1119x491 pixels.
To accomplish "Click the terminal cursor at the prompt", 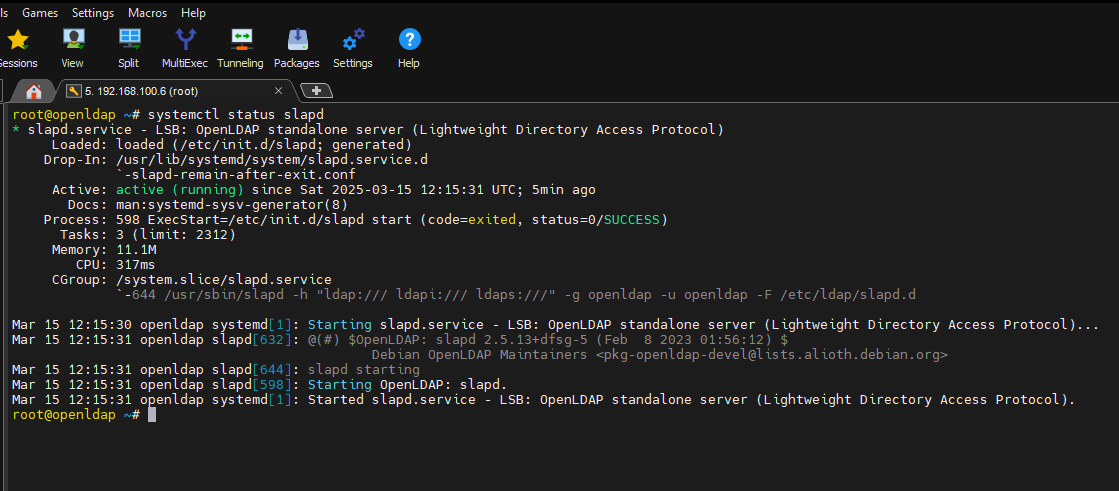I will (152, 415).
